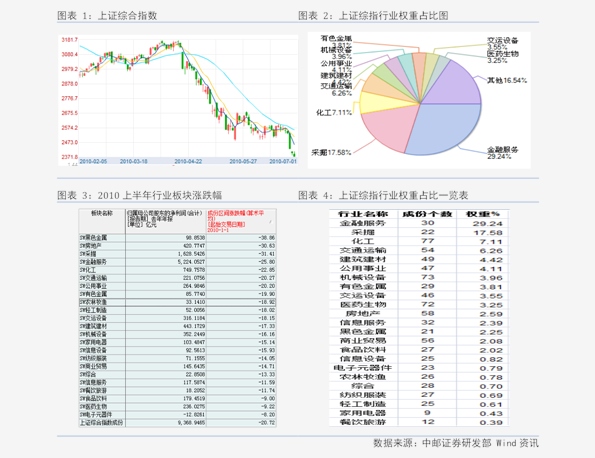Click the component count 77 for 化工
Image resolution: width=595 pixels, height=458 pixels.
point(428,241)
